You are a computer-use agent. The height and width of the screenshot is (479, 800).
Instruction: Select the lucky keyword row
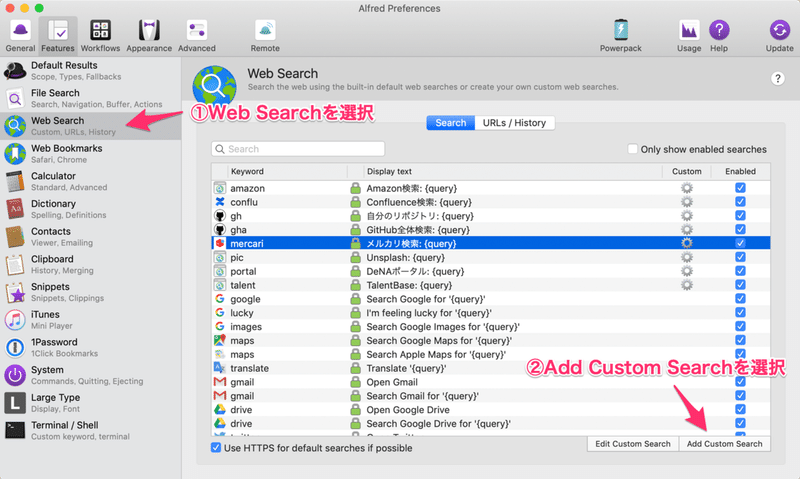(x=491, y=313)
